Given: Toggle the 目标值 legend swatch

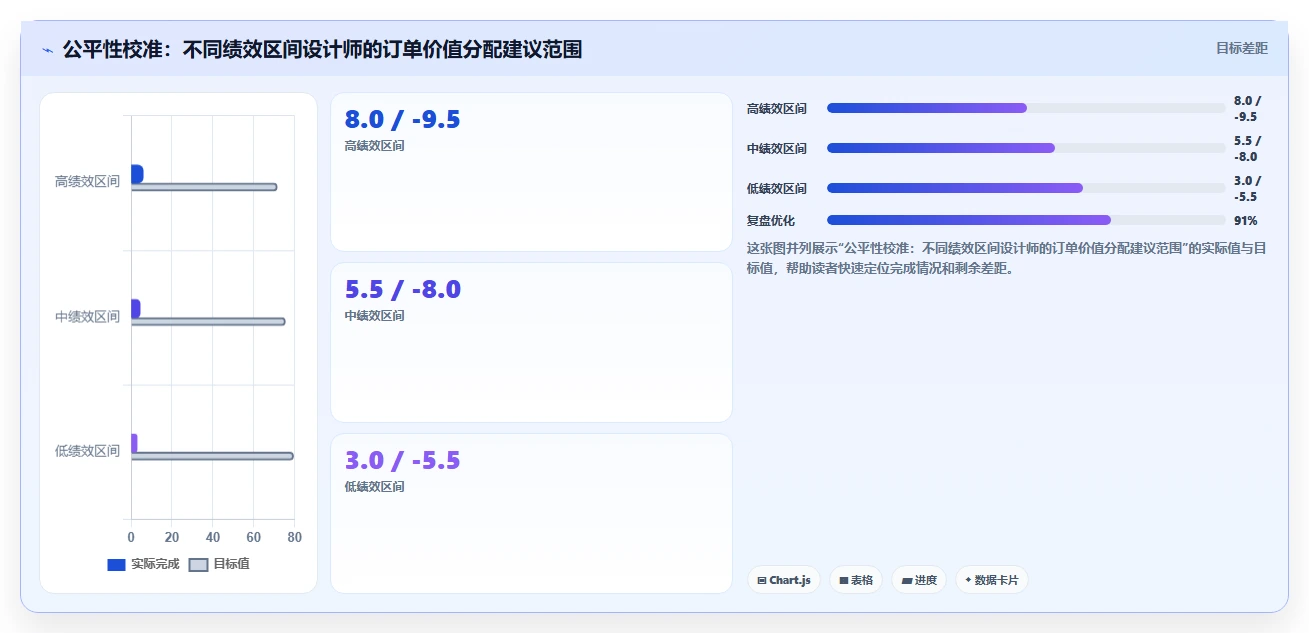Looking at the screenshot, I should (x=198, y=565).
